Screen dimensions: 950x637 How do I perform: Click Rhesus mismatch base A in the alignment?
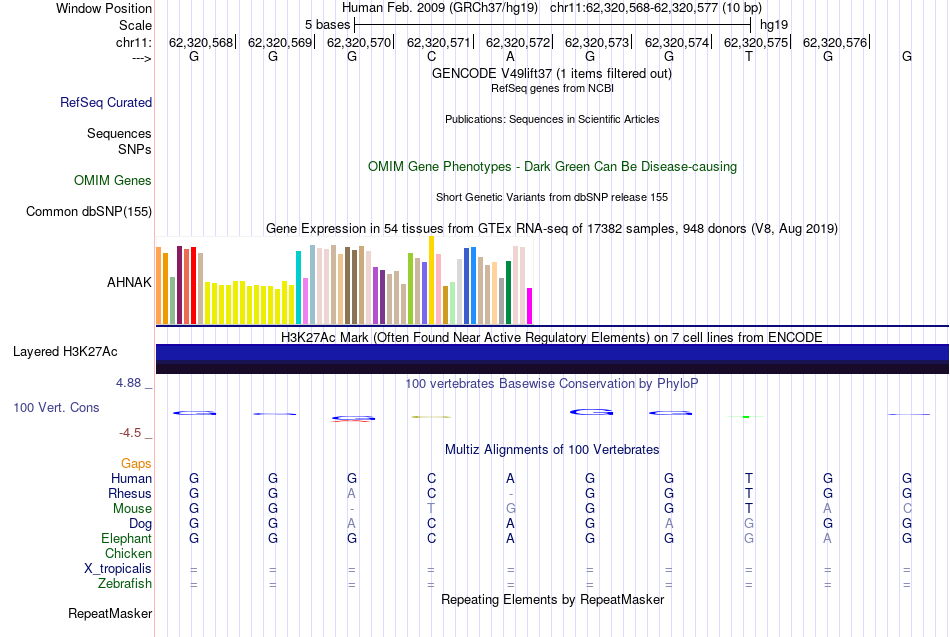352,493
